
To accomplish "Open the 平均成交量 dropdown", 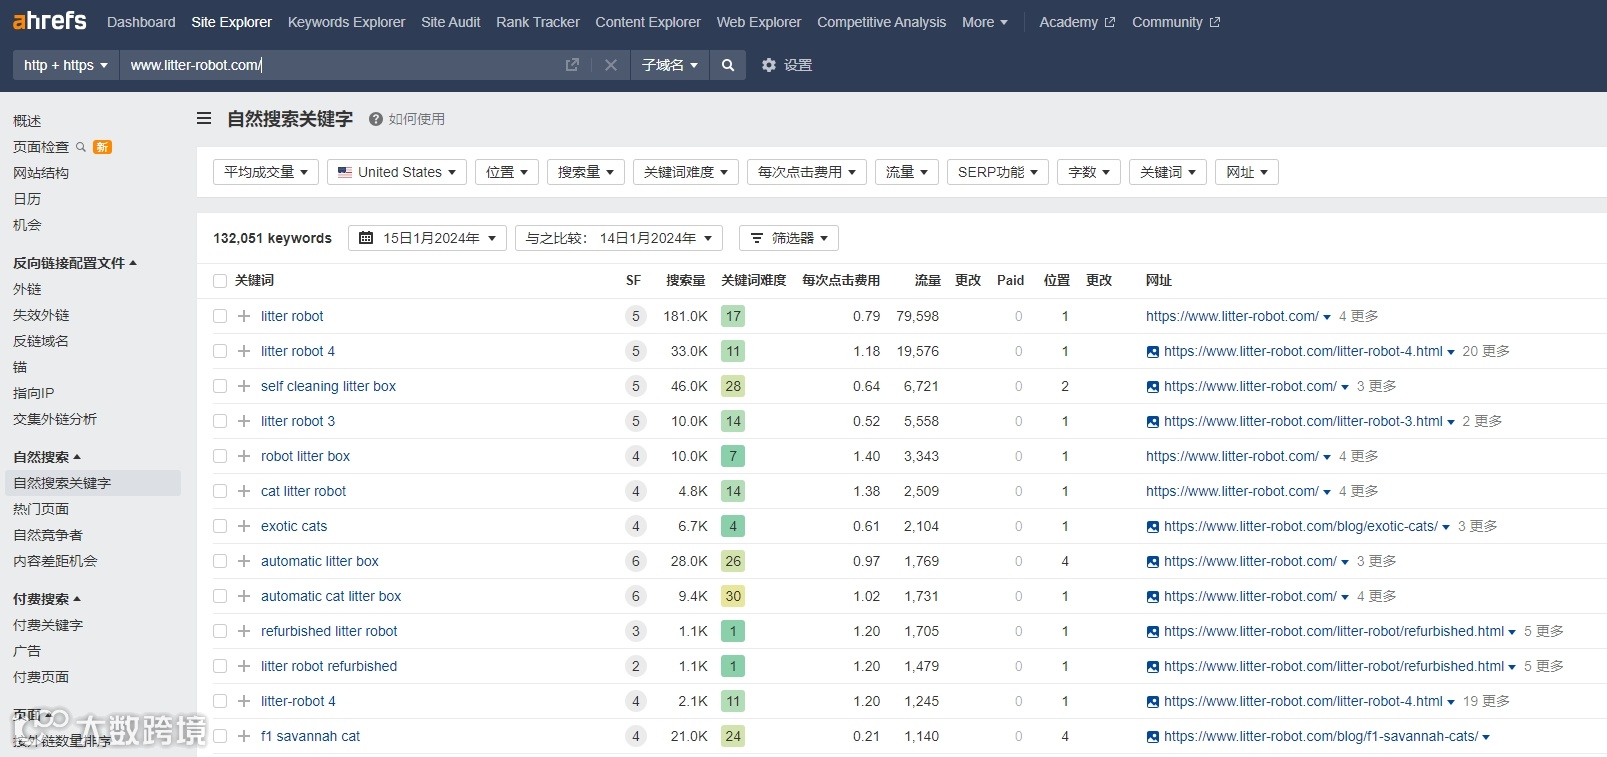I will tap(266, 172).
